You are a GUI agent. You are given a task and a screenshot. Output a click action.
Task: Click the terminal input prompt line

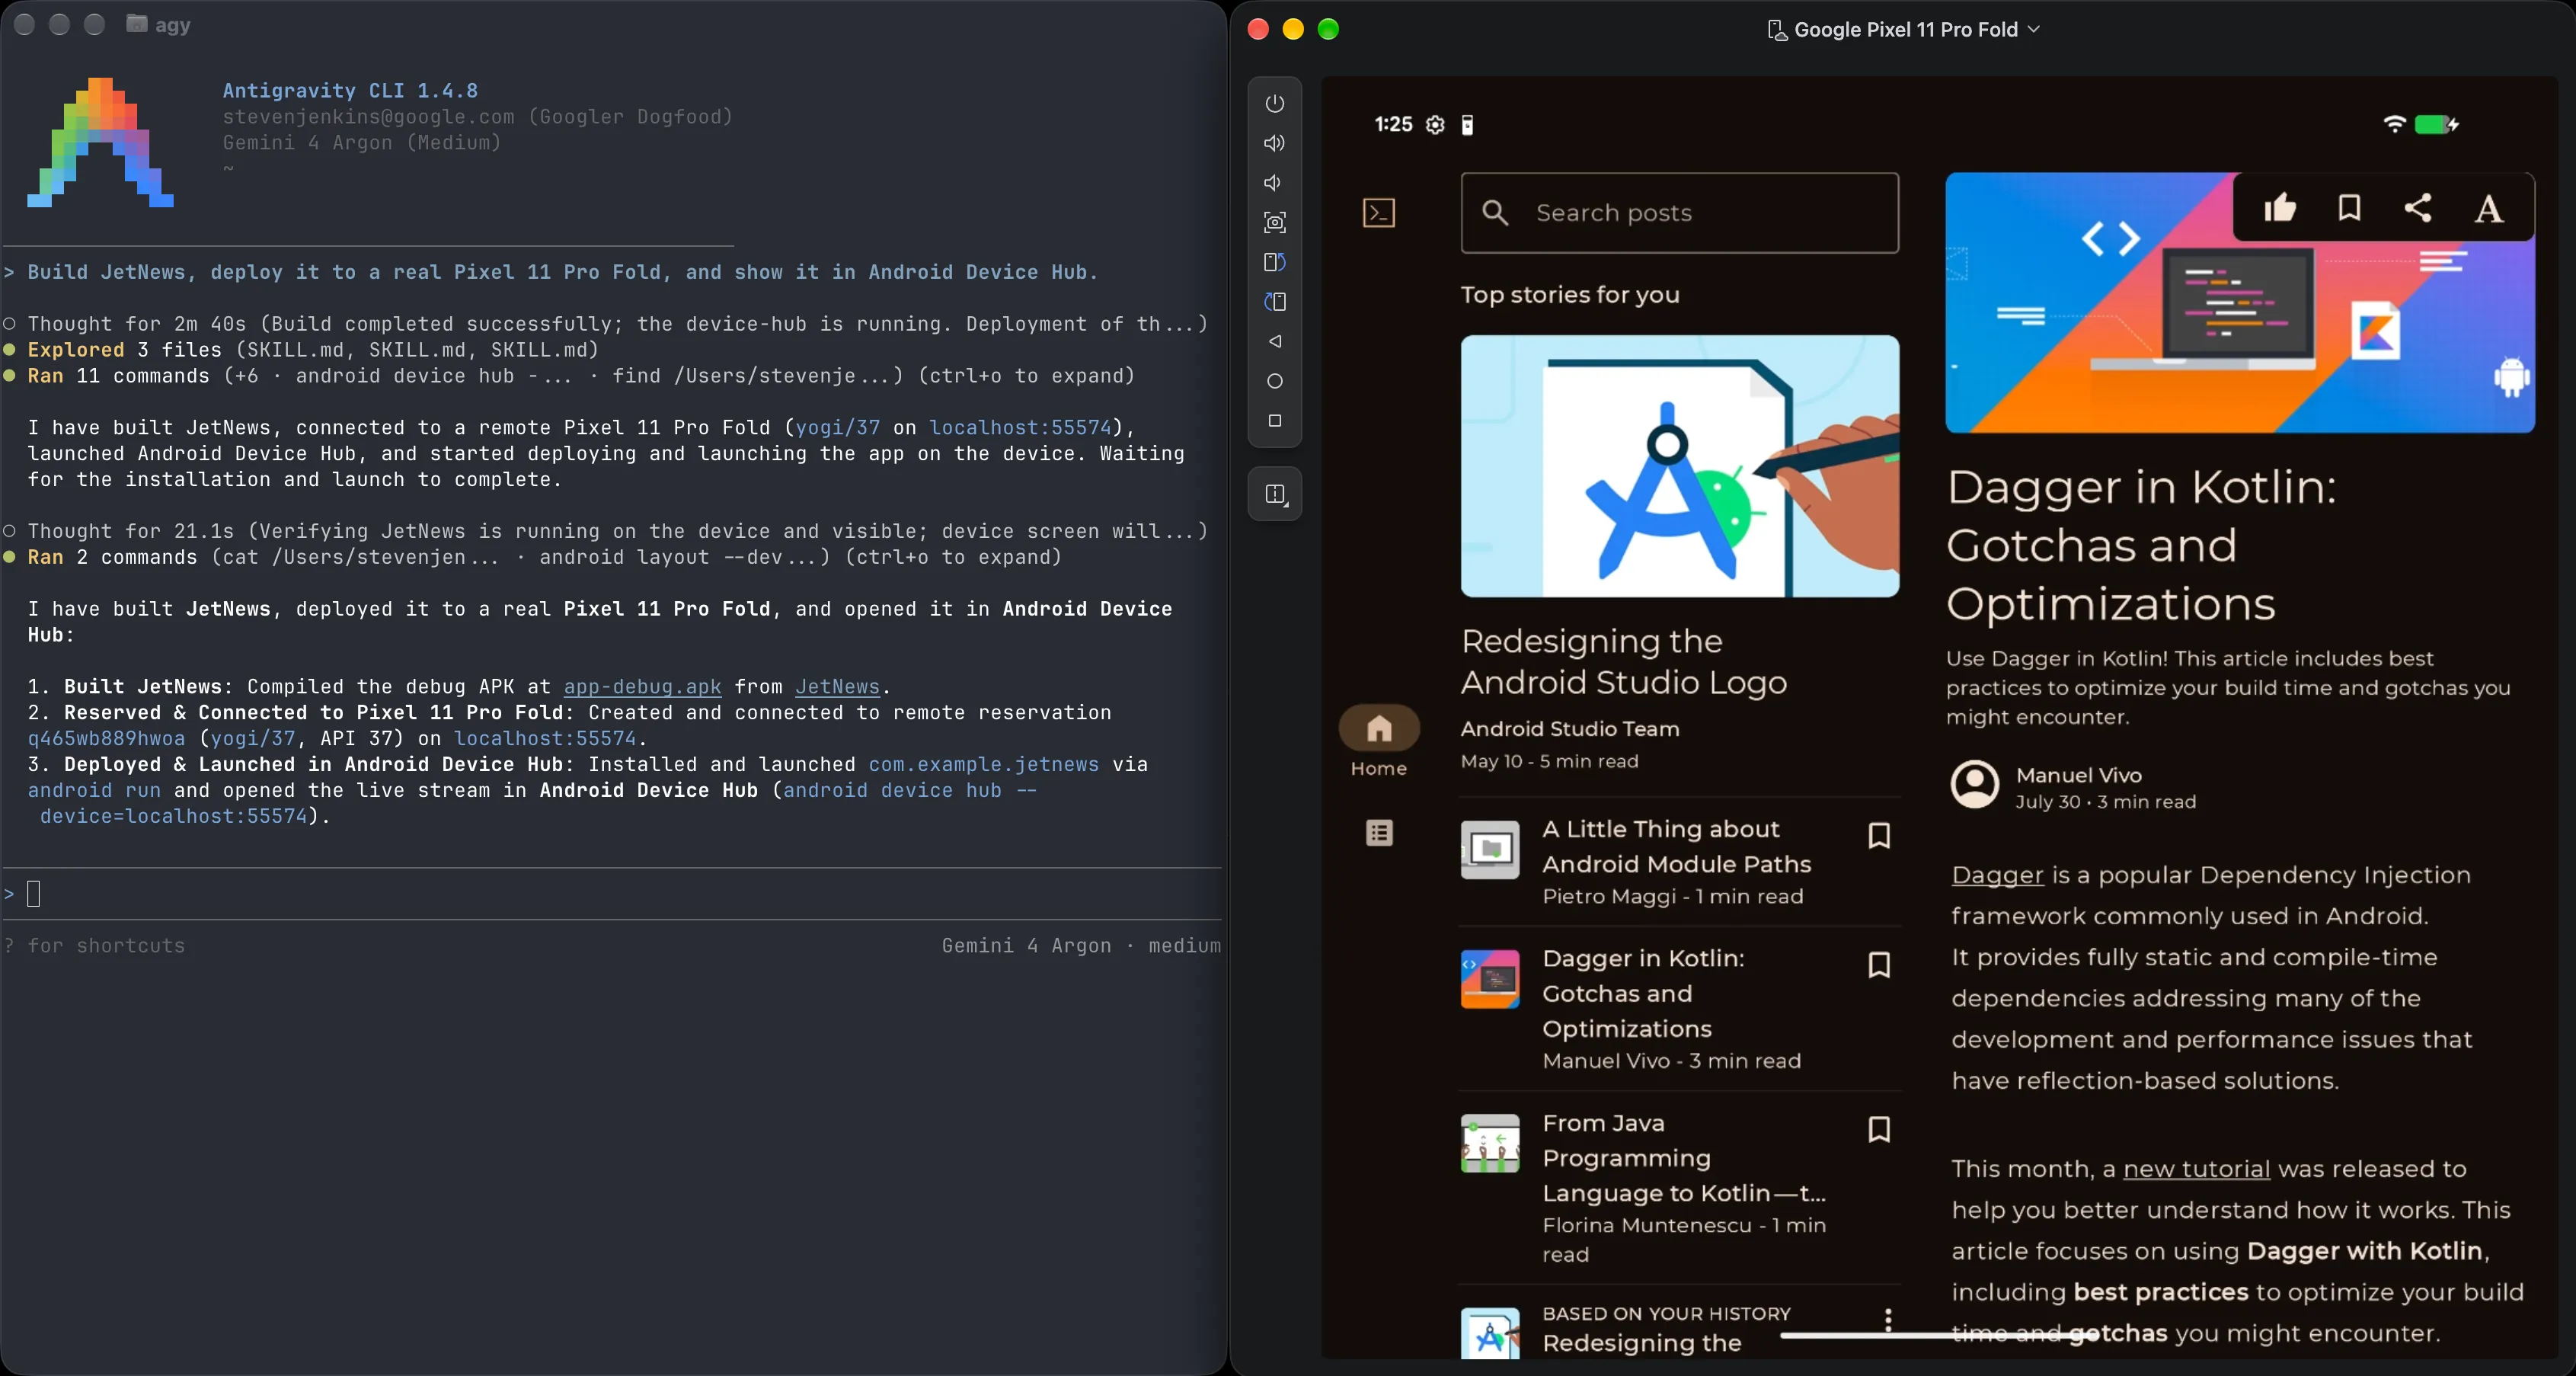click(x=612, y=893)
